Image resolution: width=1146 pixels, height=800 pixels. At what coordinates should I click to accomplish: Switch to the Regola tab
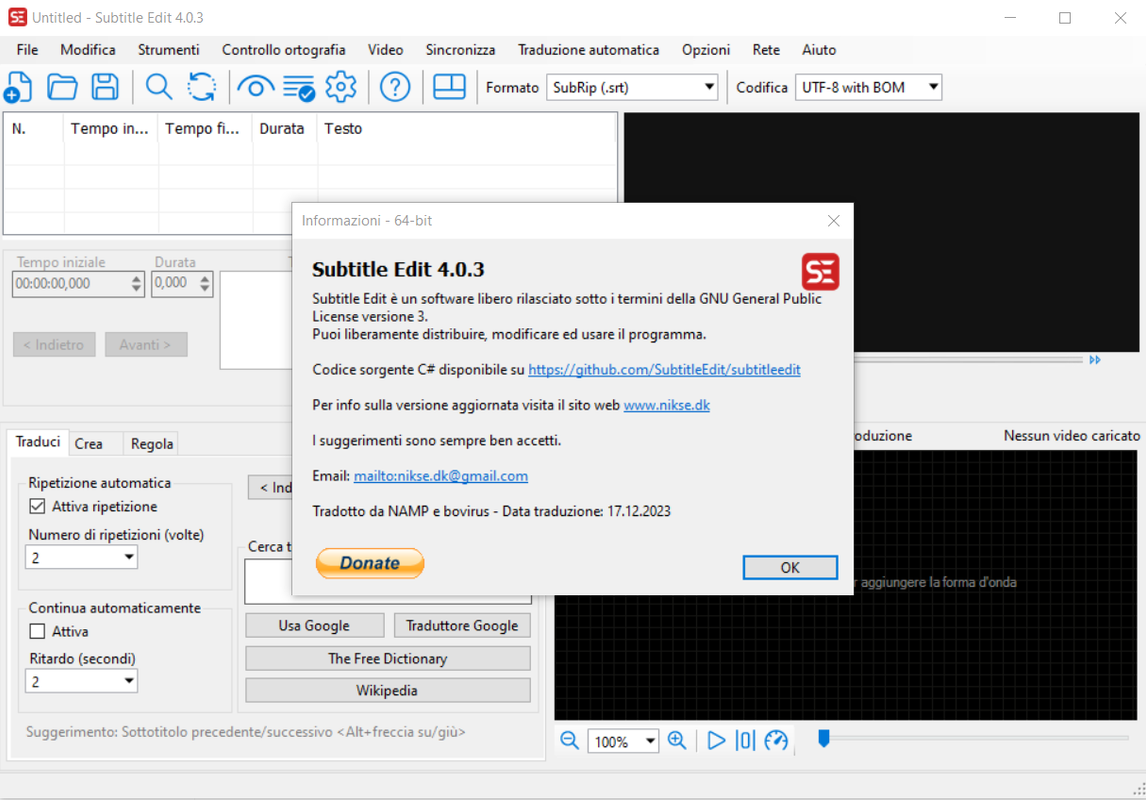tap(152, 444)
